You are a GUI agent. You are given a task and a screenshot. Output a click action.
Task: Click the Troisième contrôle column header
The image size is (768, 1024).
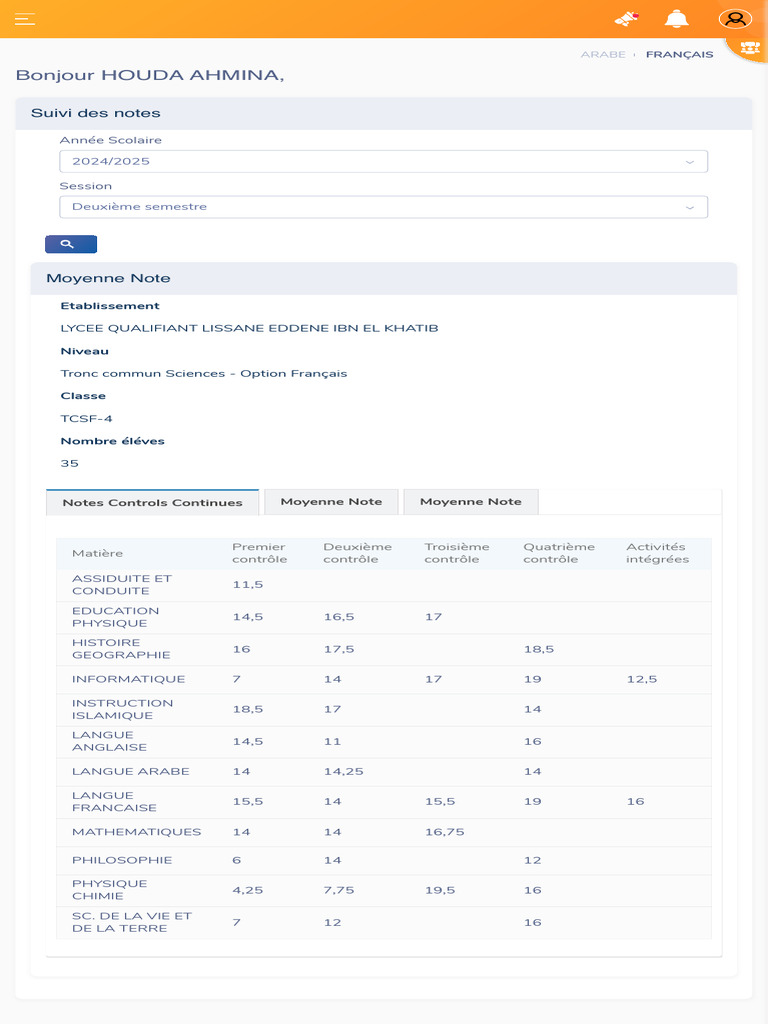pyautogui.click(x=456, y=553)
